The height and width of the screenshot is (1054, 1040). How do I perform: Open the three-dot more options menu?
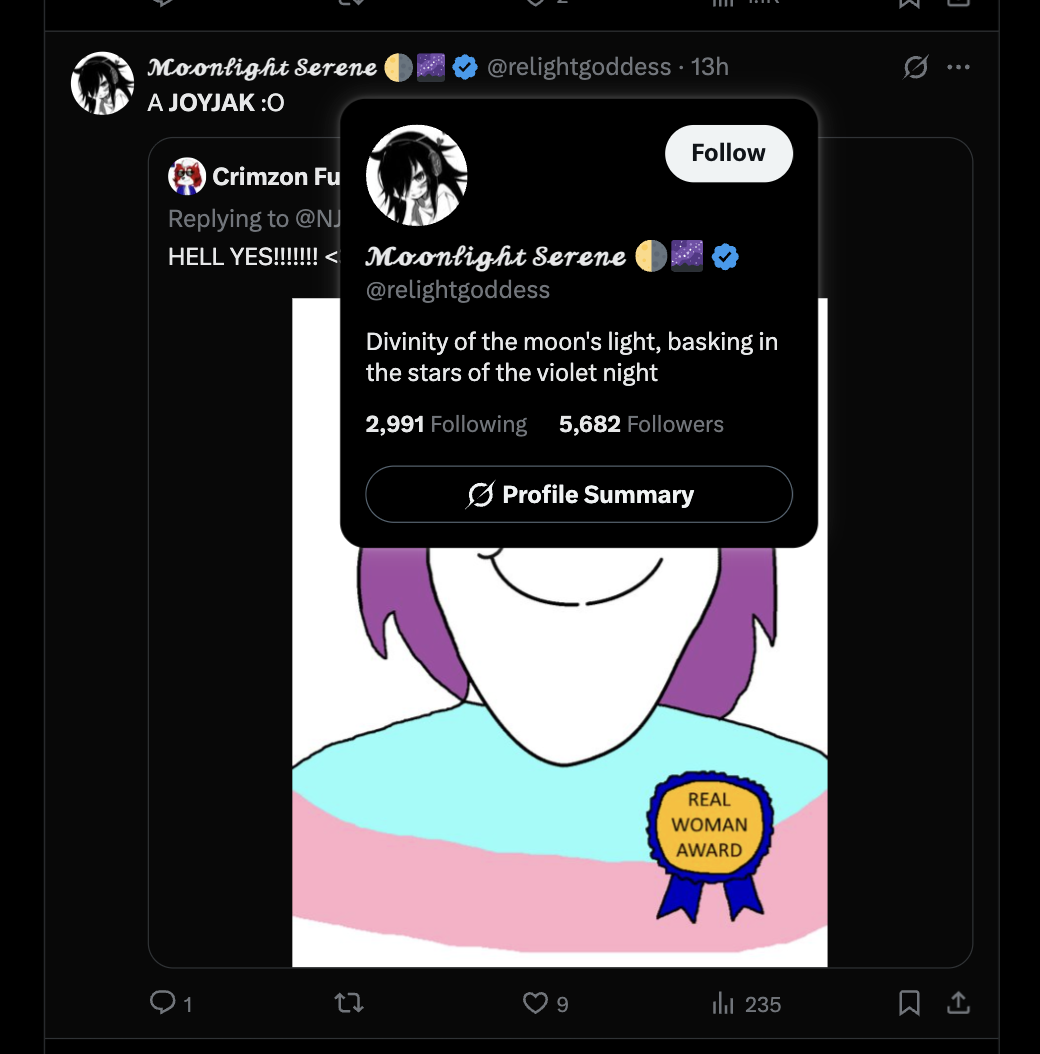pyautogui.click(x=958, y=67)
